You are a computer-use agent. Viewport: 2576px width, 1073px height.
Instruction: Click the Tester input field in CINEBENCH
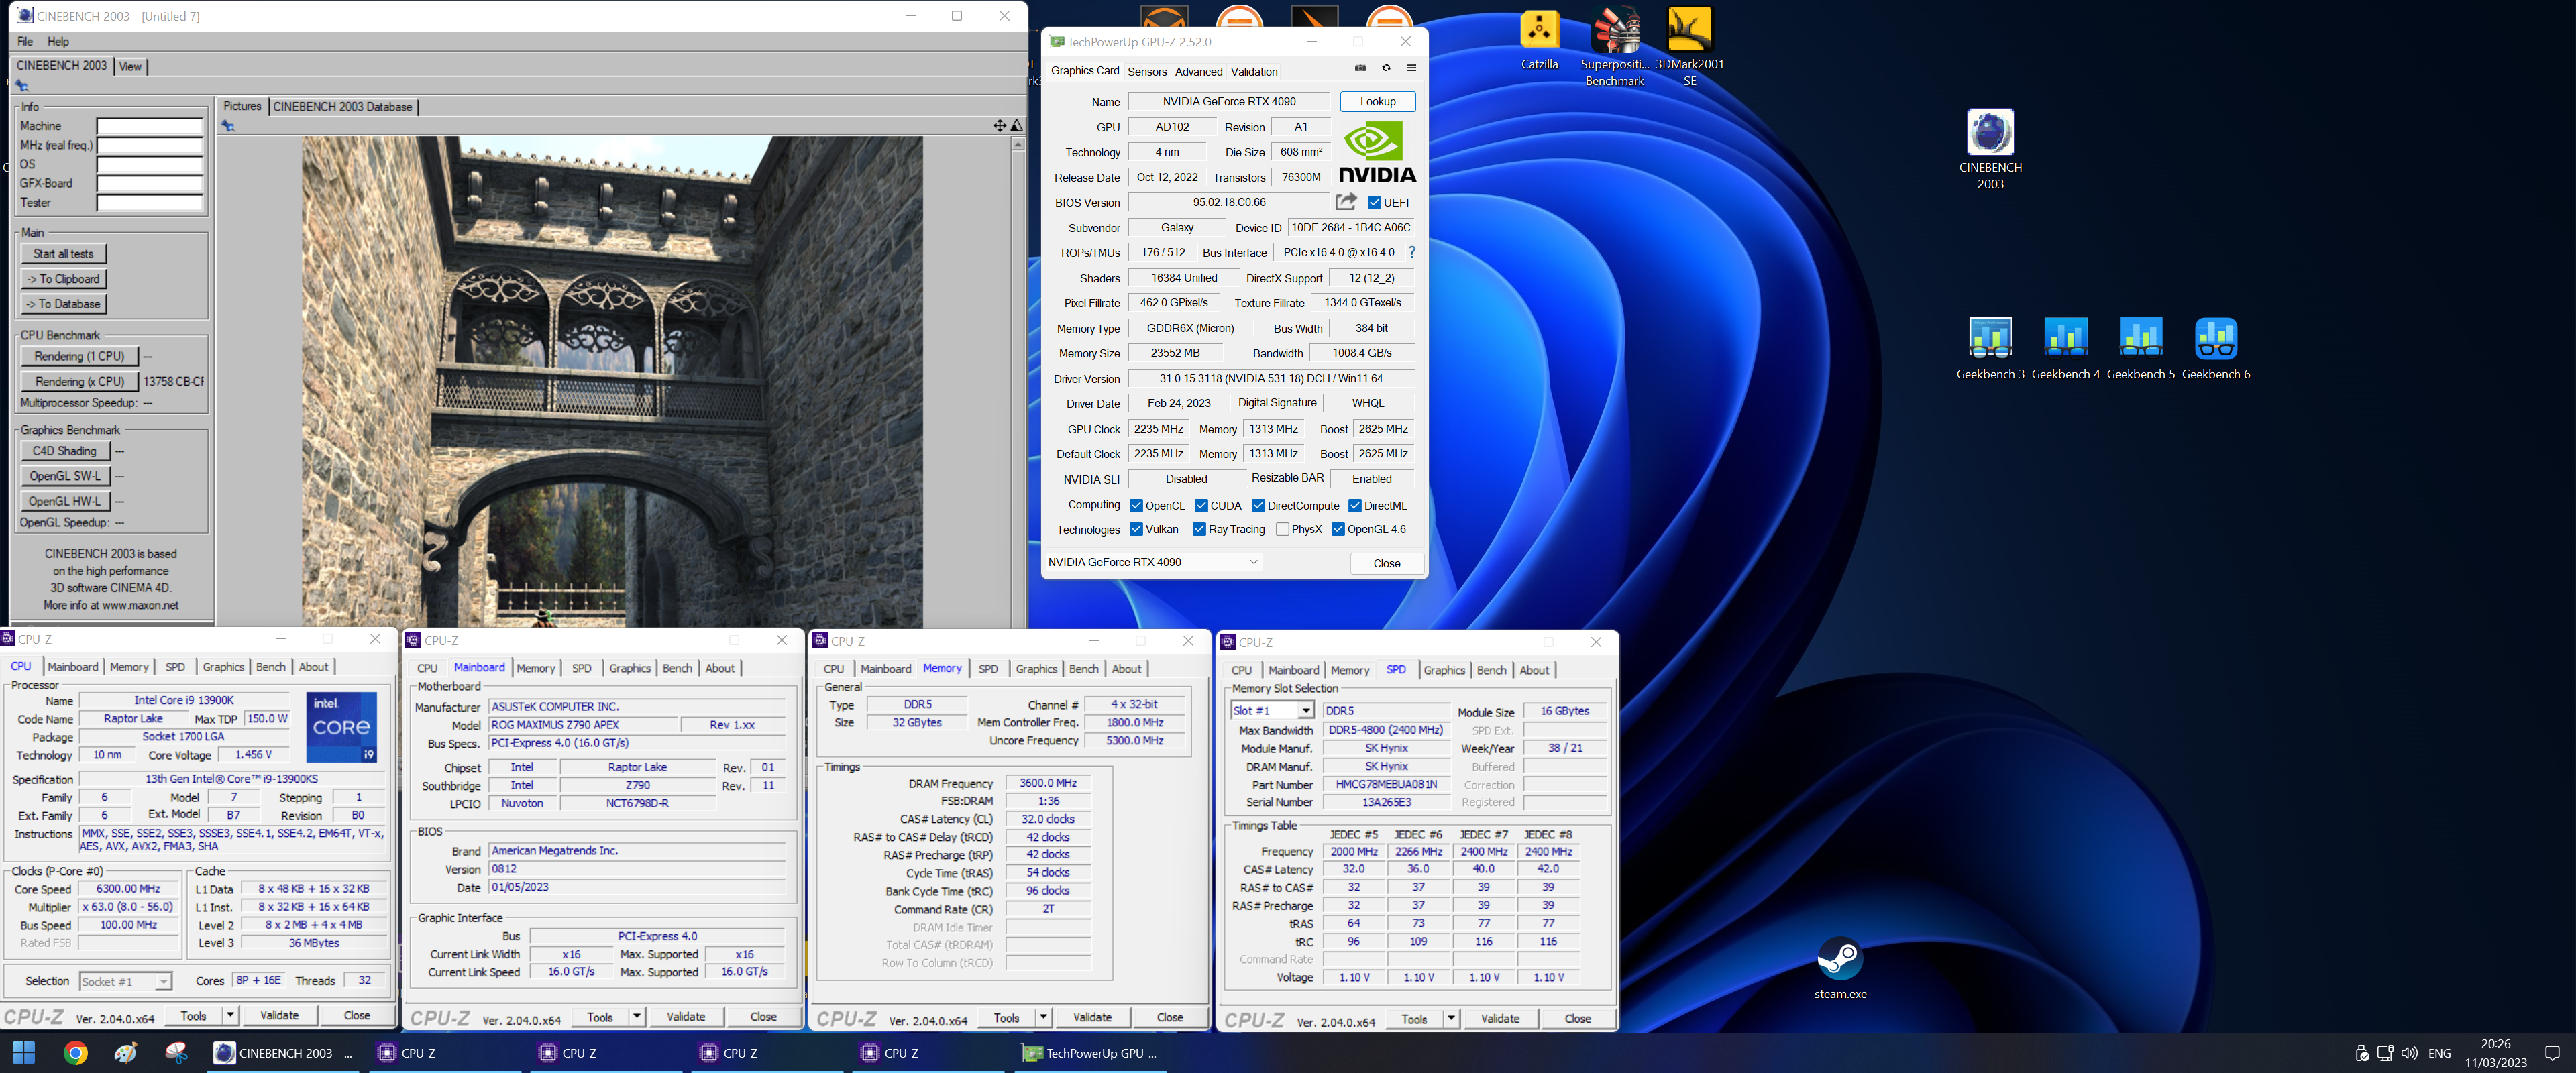coord(150,203)
